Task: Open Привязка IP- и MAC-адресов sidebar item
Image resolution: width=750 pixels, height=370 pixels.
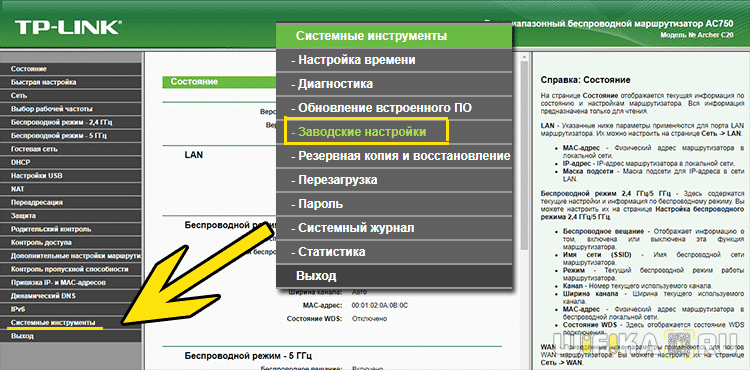Action: 71,283
